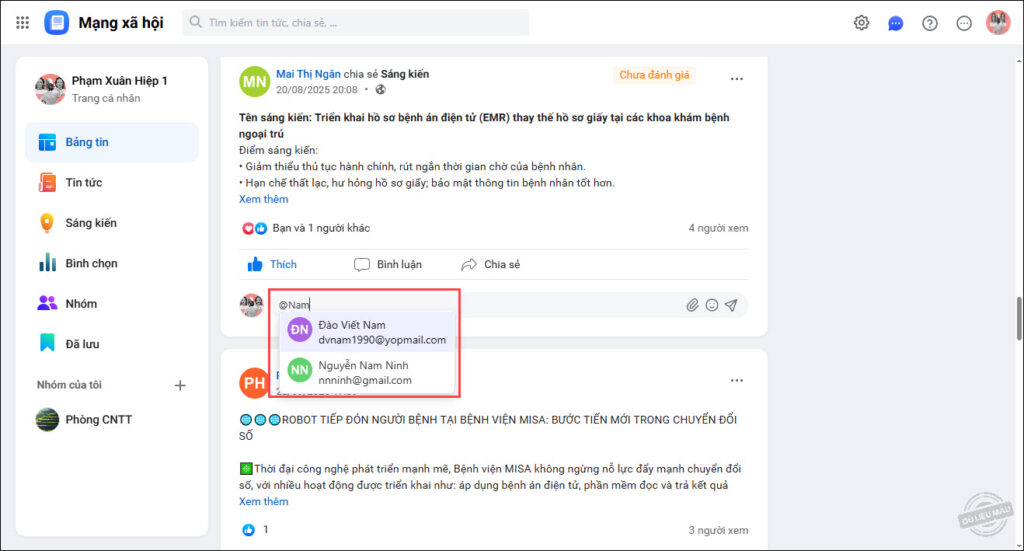The height and width of the screenshot is (551, 1024).
Task: Click the Bình luận comment button
Action: click(388, 264)
